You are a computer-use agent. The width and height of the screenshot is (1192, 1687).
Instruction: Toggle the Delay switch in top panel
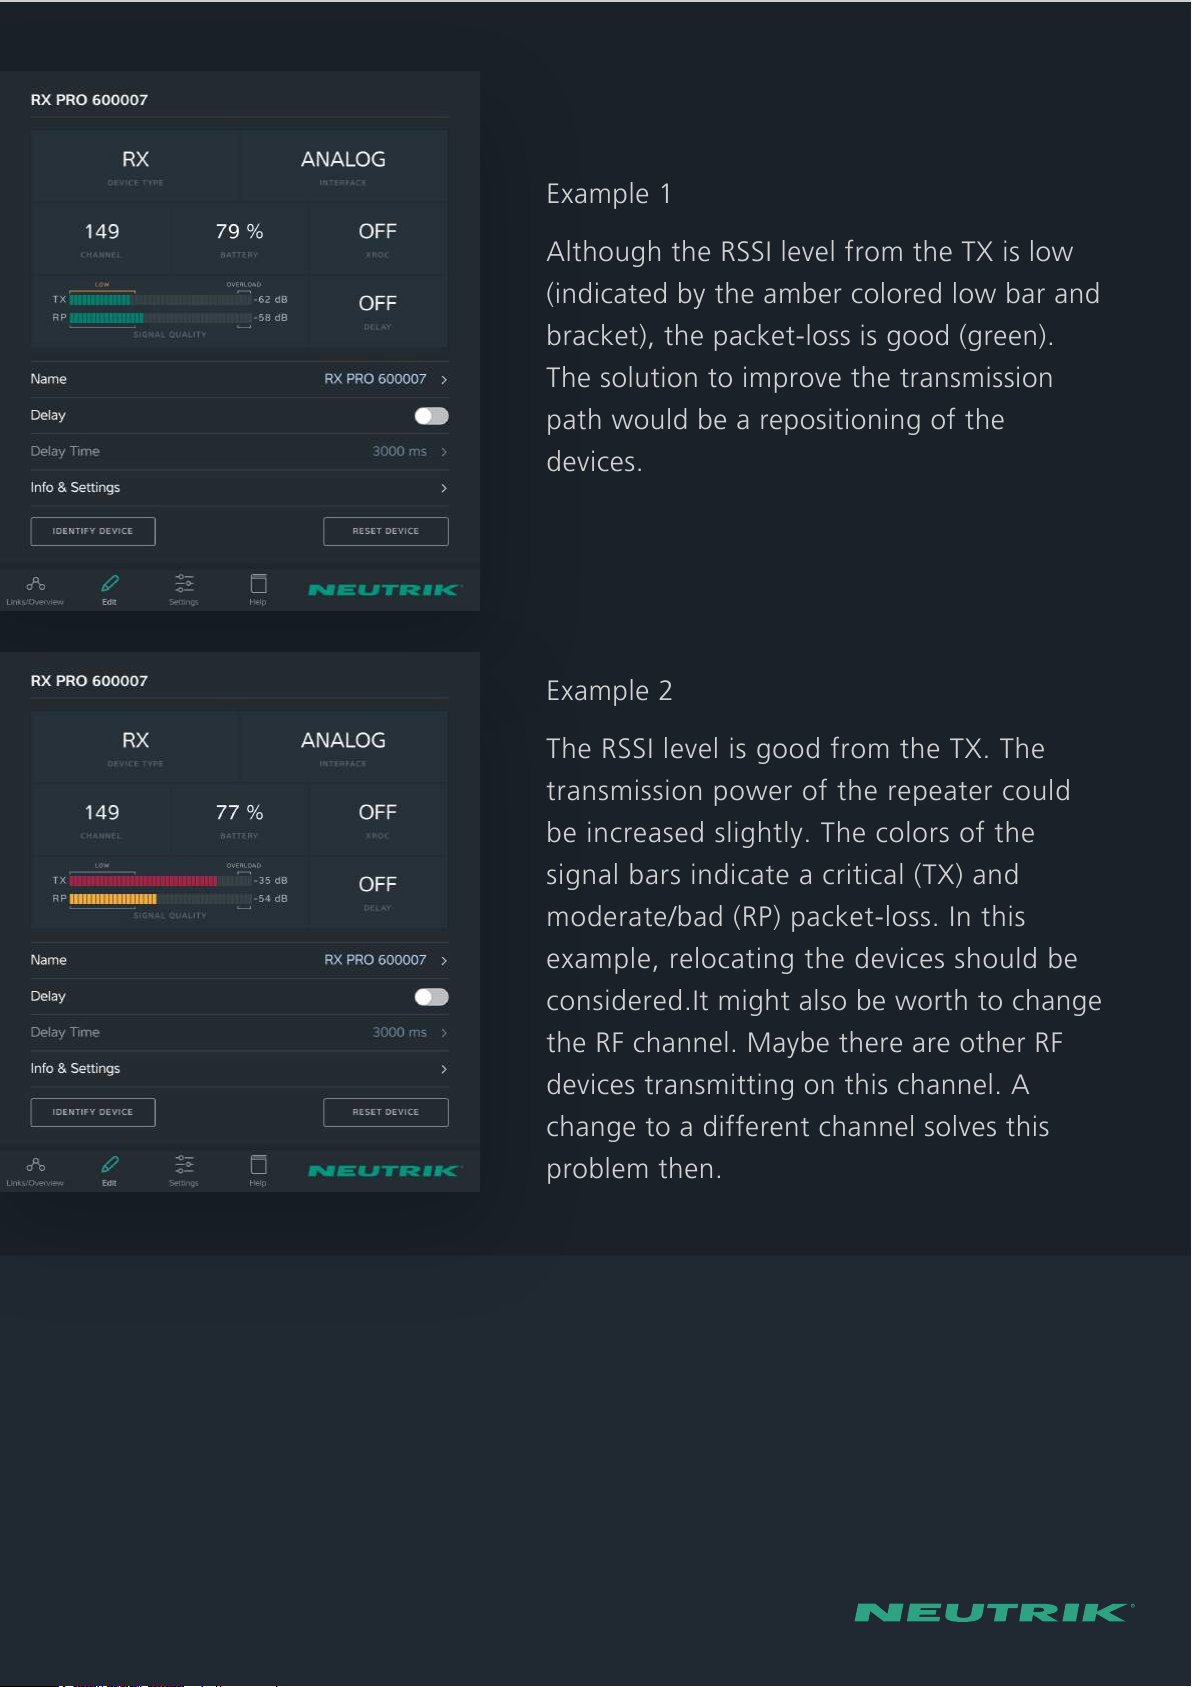click(x=432, y=416)
